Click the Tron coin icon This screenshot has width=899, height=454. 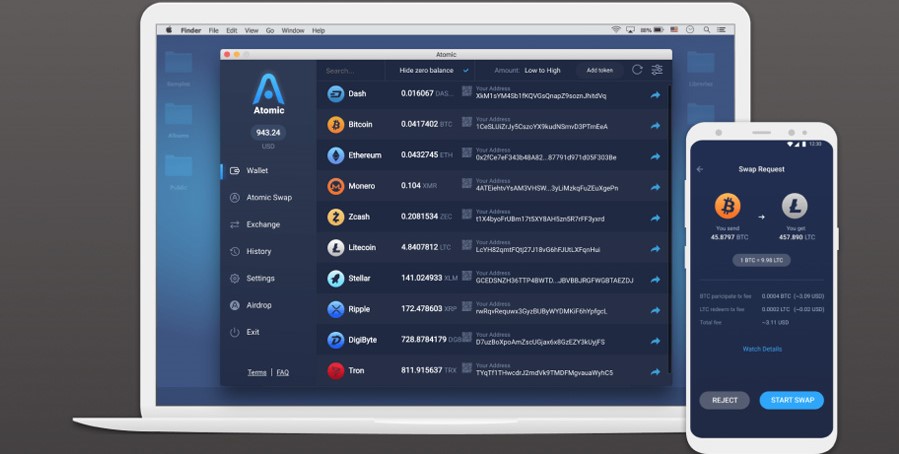(335, 371)
